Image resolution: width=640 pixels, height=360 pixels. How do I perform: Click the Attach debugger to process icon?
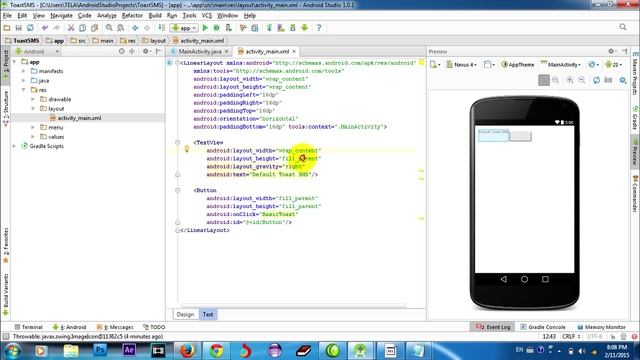point(229,28)
